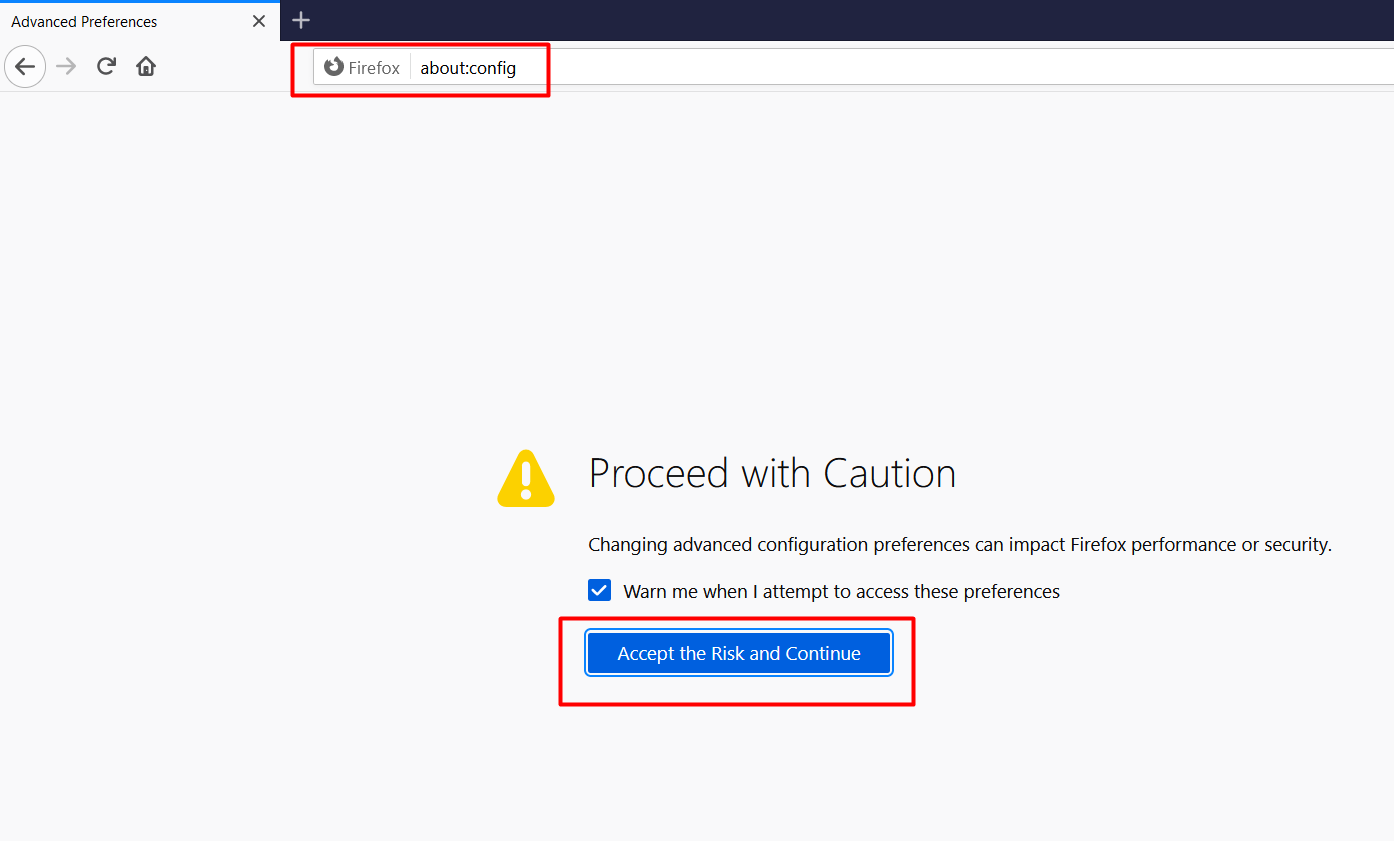Click the forward arrow navigation button
The width and height of the screenshot is (1394, 841).
[66, 67]
